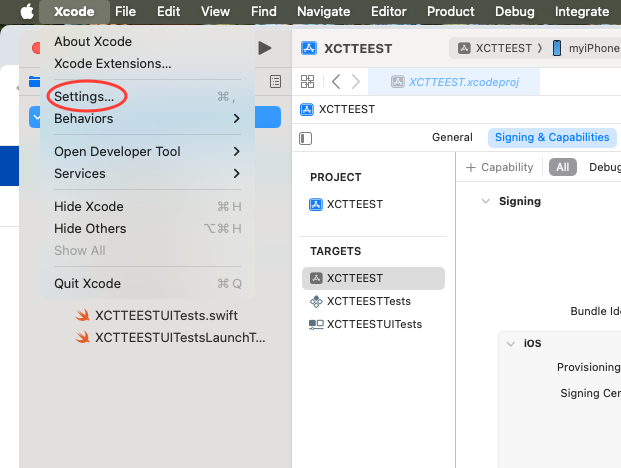Image resolution: width=621 pixels, height=468 pixels.
Task: Go forward with the right chevron arrow
Action: [x=356, y=82]
